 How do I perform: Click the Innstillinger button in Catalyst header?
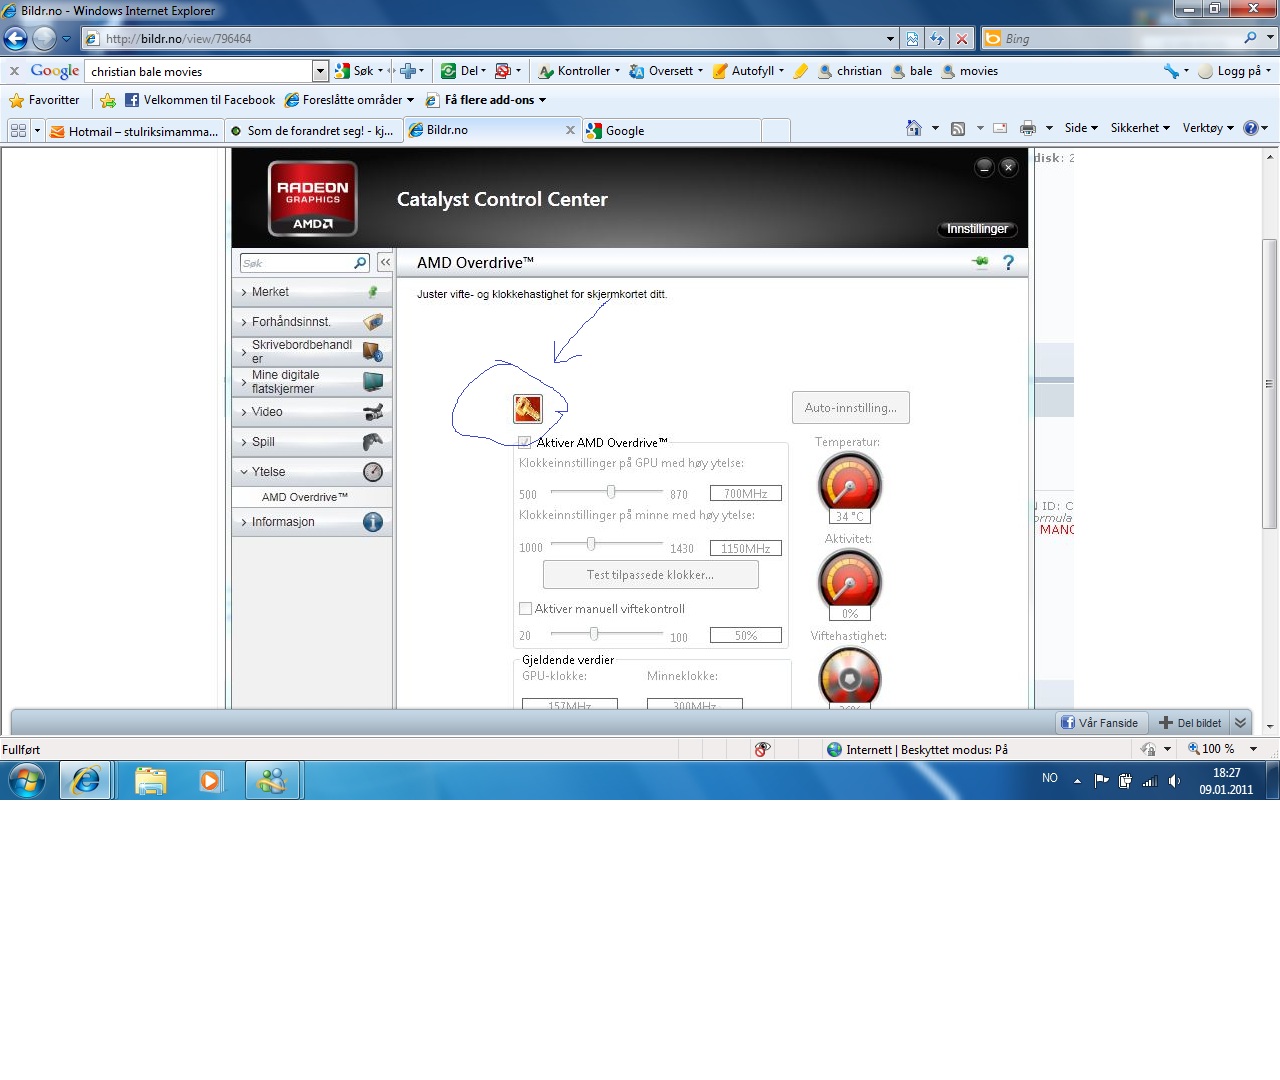point(977,229)
